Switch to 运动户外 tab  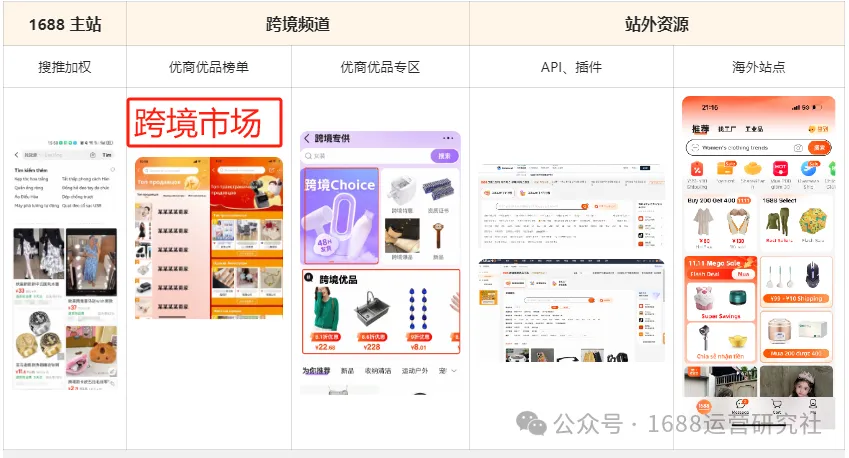pyautogui.click(x=415, y=371)
